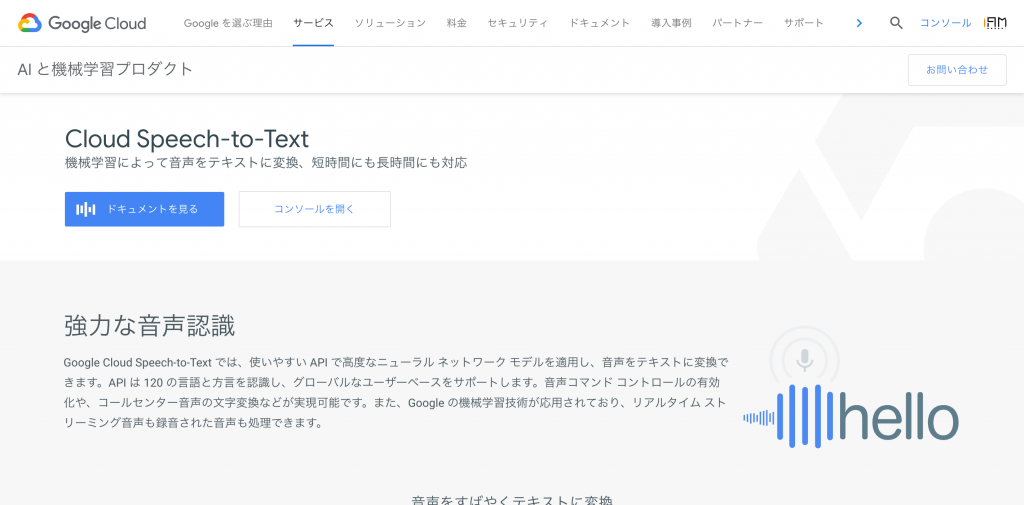Click the IAM account avatar icon
The height and width of the screenshot is (505, 1024).
pos(995,24)
